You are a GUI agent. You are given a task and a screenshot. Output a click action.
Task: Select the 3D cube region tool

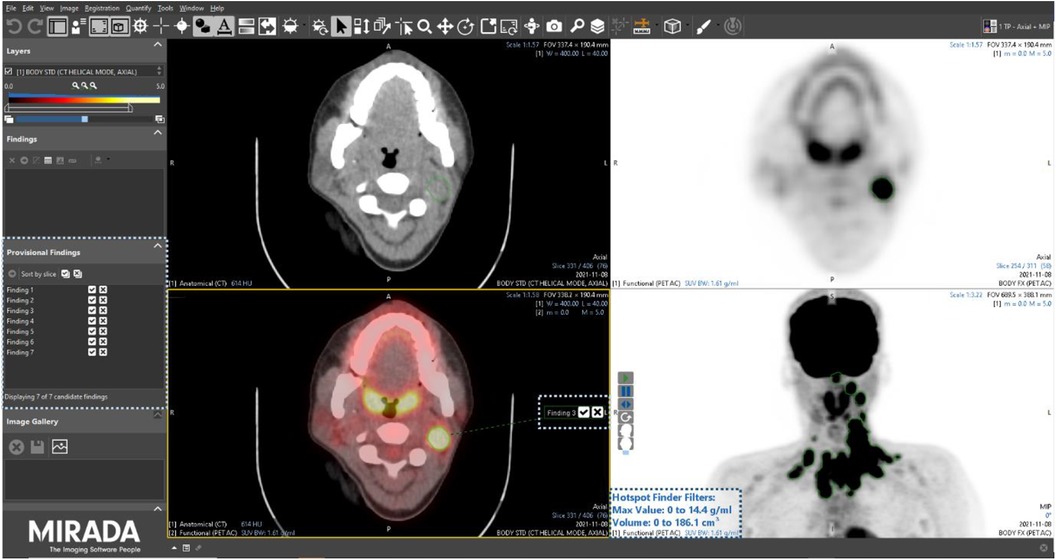[672, 26]
